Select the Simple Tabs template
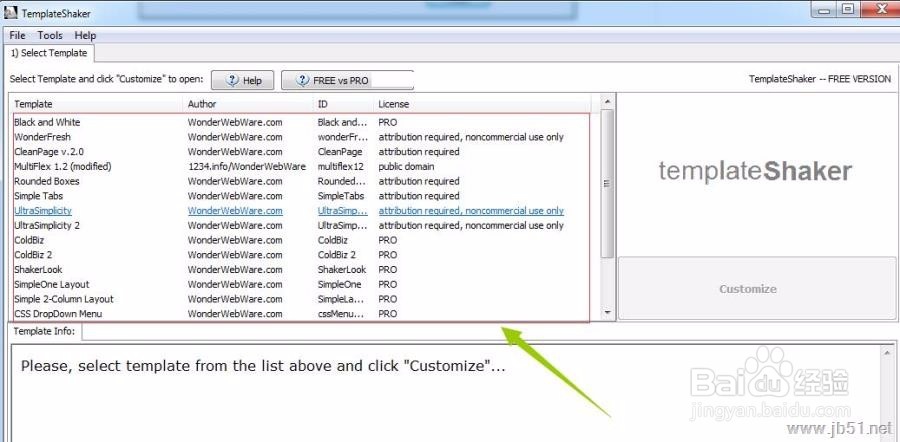Viewport: 900px width, 442px height. pyautogui.click(x=300, y=196)
